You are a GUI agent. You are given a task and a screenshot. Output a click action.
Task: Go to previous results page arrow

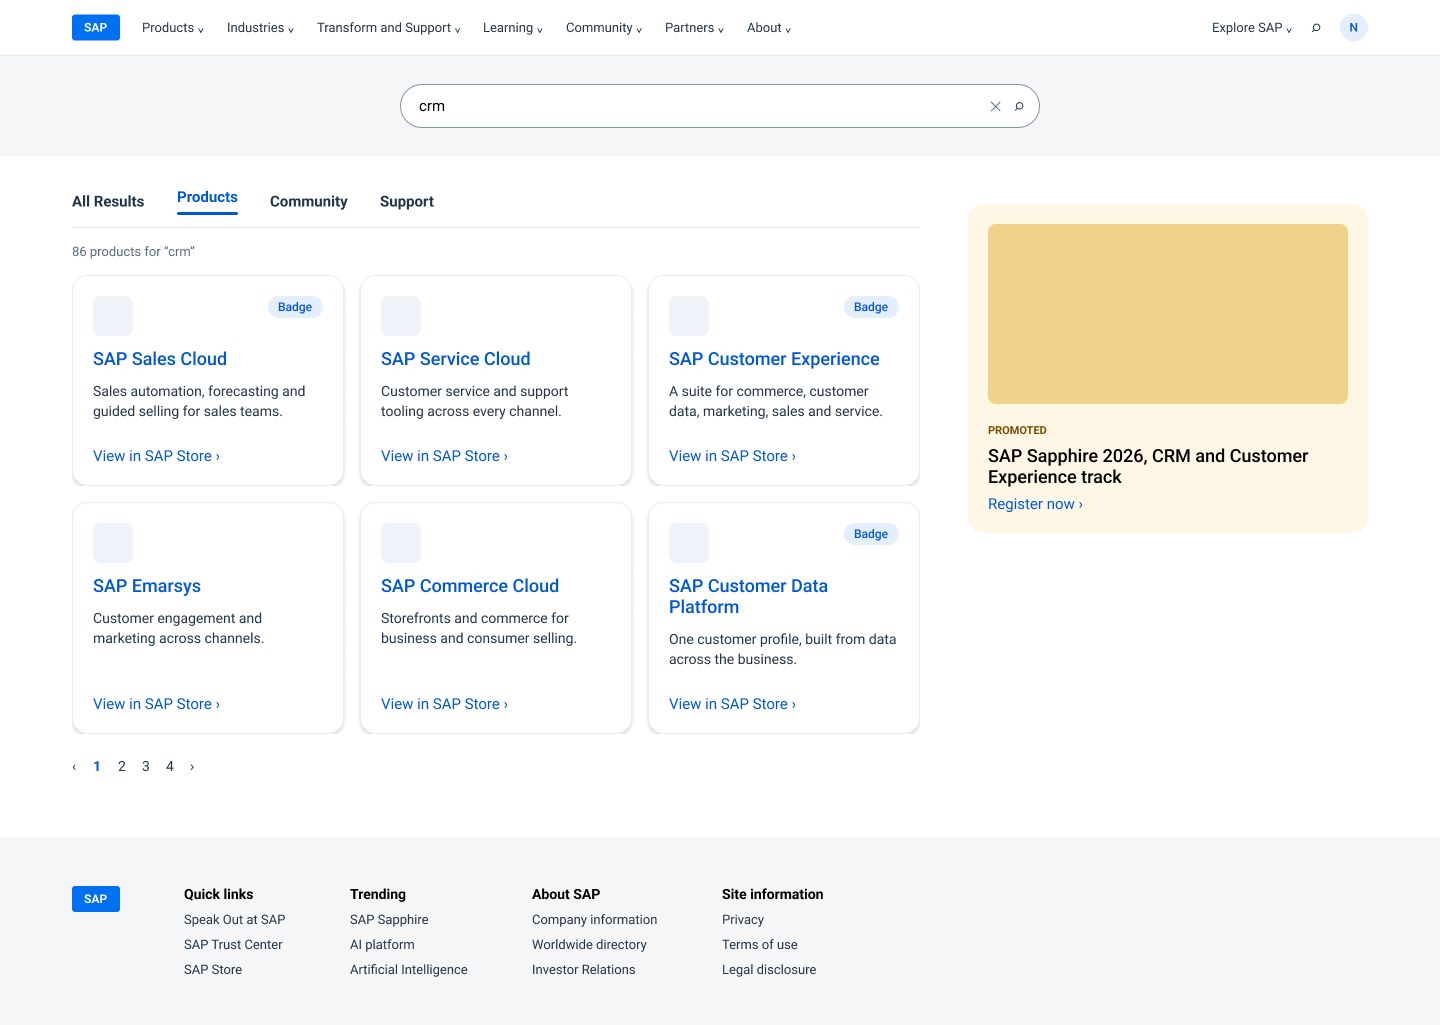pos(74,767)
